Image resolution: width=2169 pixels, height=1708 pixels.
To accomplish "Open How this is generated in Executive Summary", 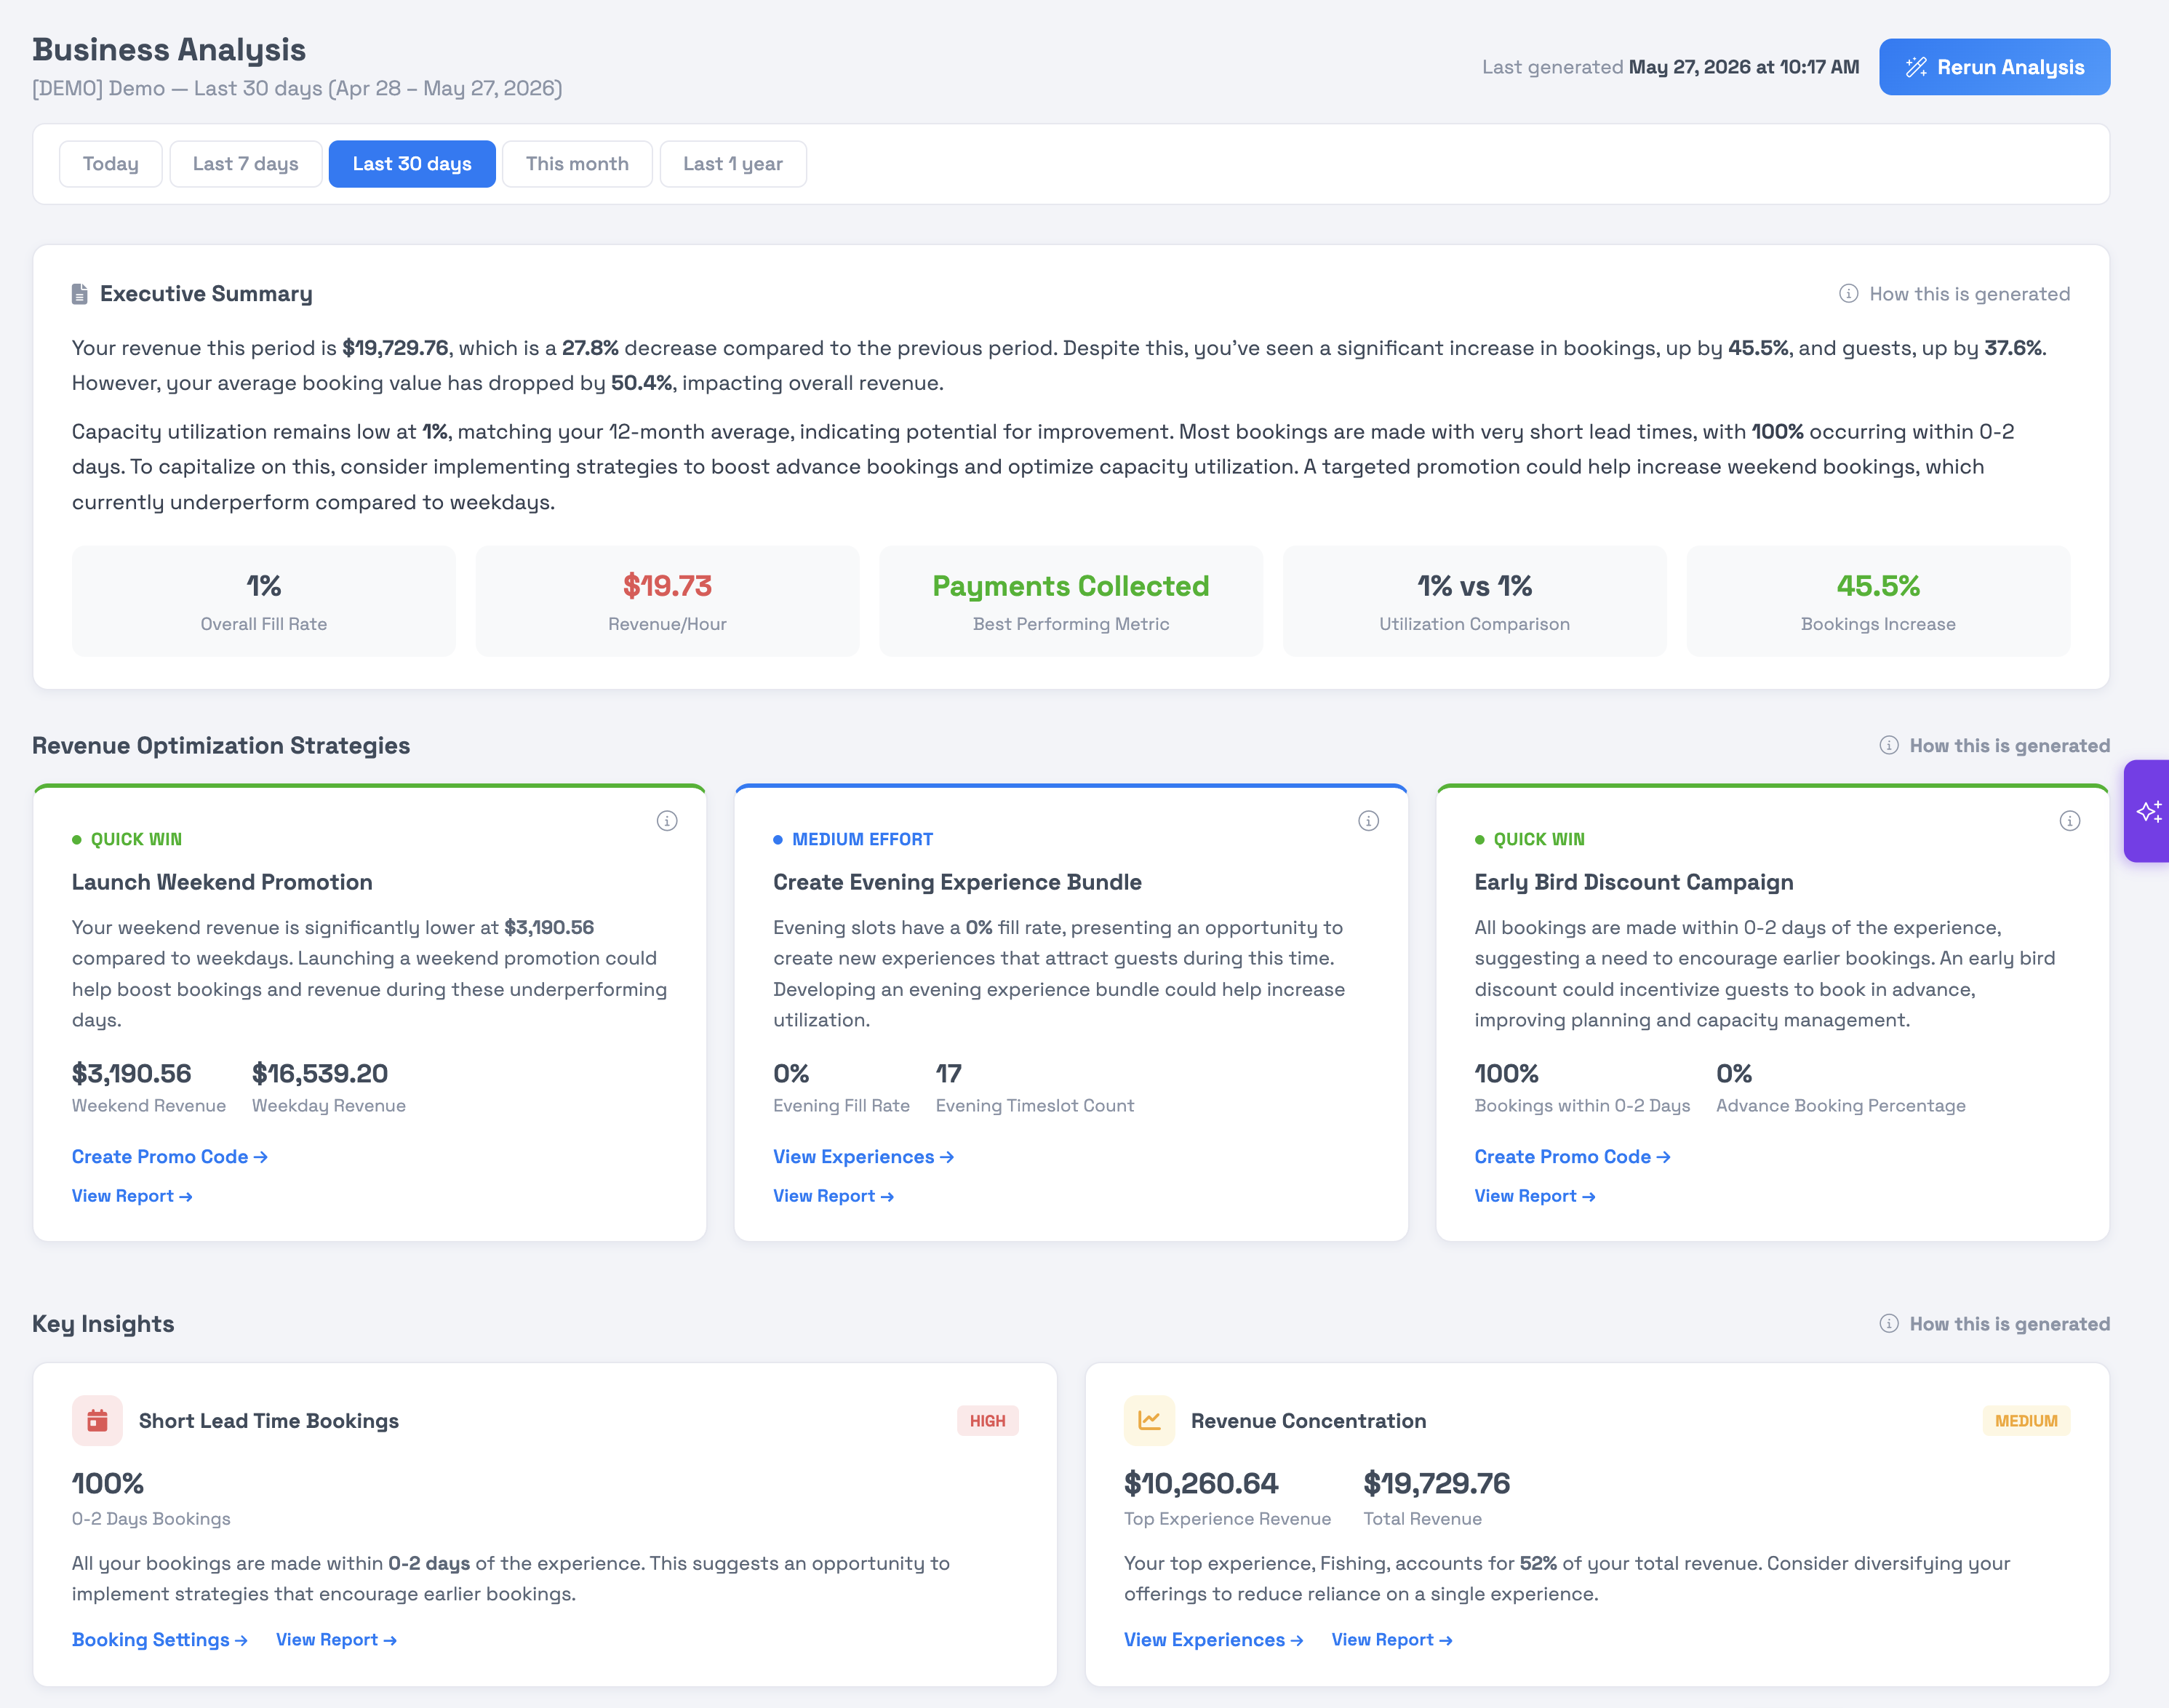I will pos(1954,294).
